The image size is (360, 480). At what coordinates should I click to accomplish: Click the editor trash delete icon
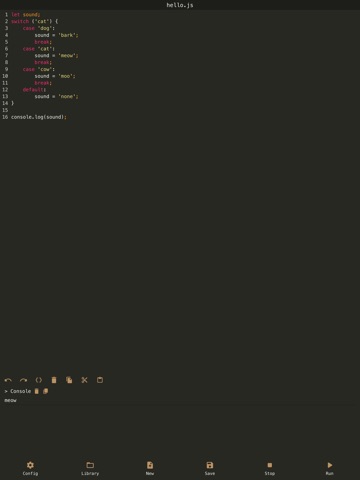click(54, 380)
